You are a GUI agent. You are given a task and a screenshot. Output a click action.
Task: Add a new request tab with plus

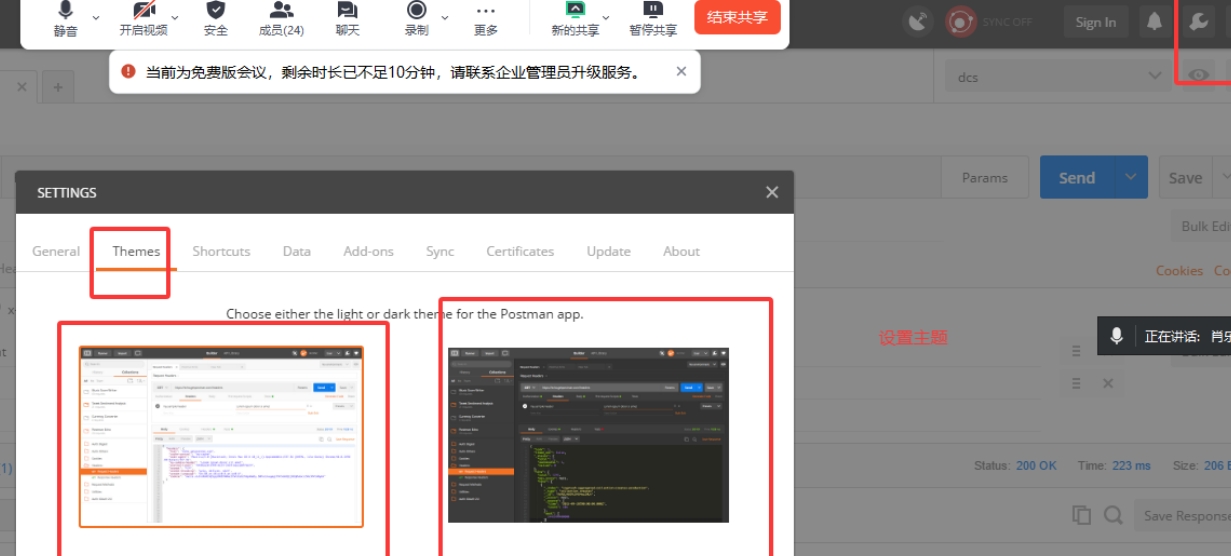pos(57,87)
